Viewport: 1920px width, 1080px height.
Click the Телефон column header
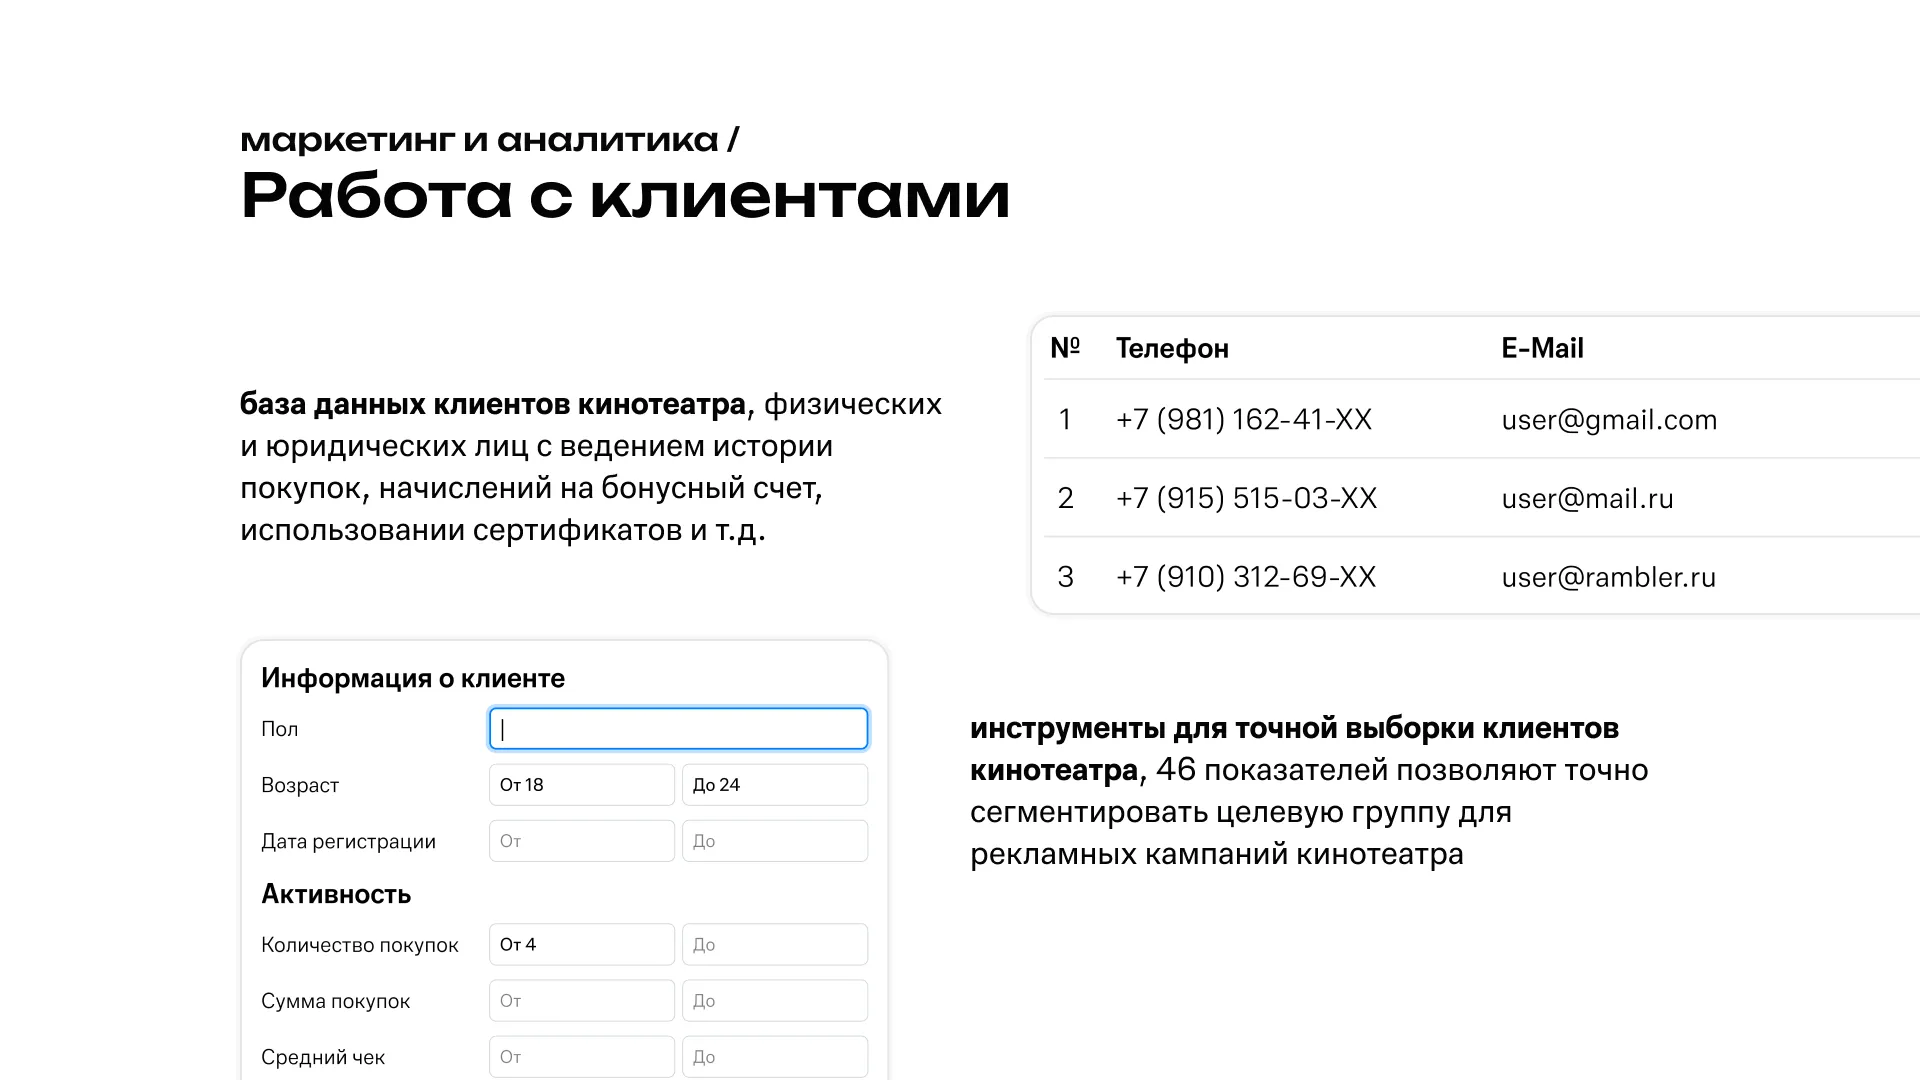(x=1172, y=348)
